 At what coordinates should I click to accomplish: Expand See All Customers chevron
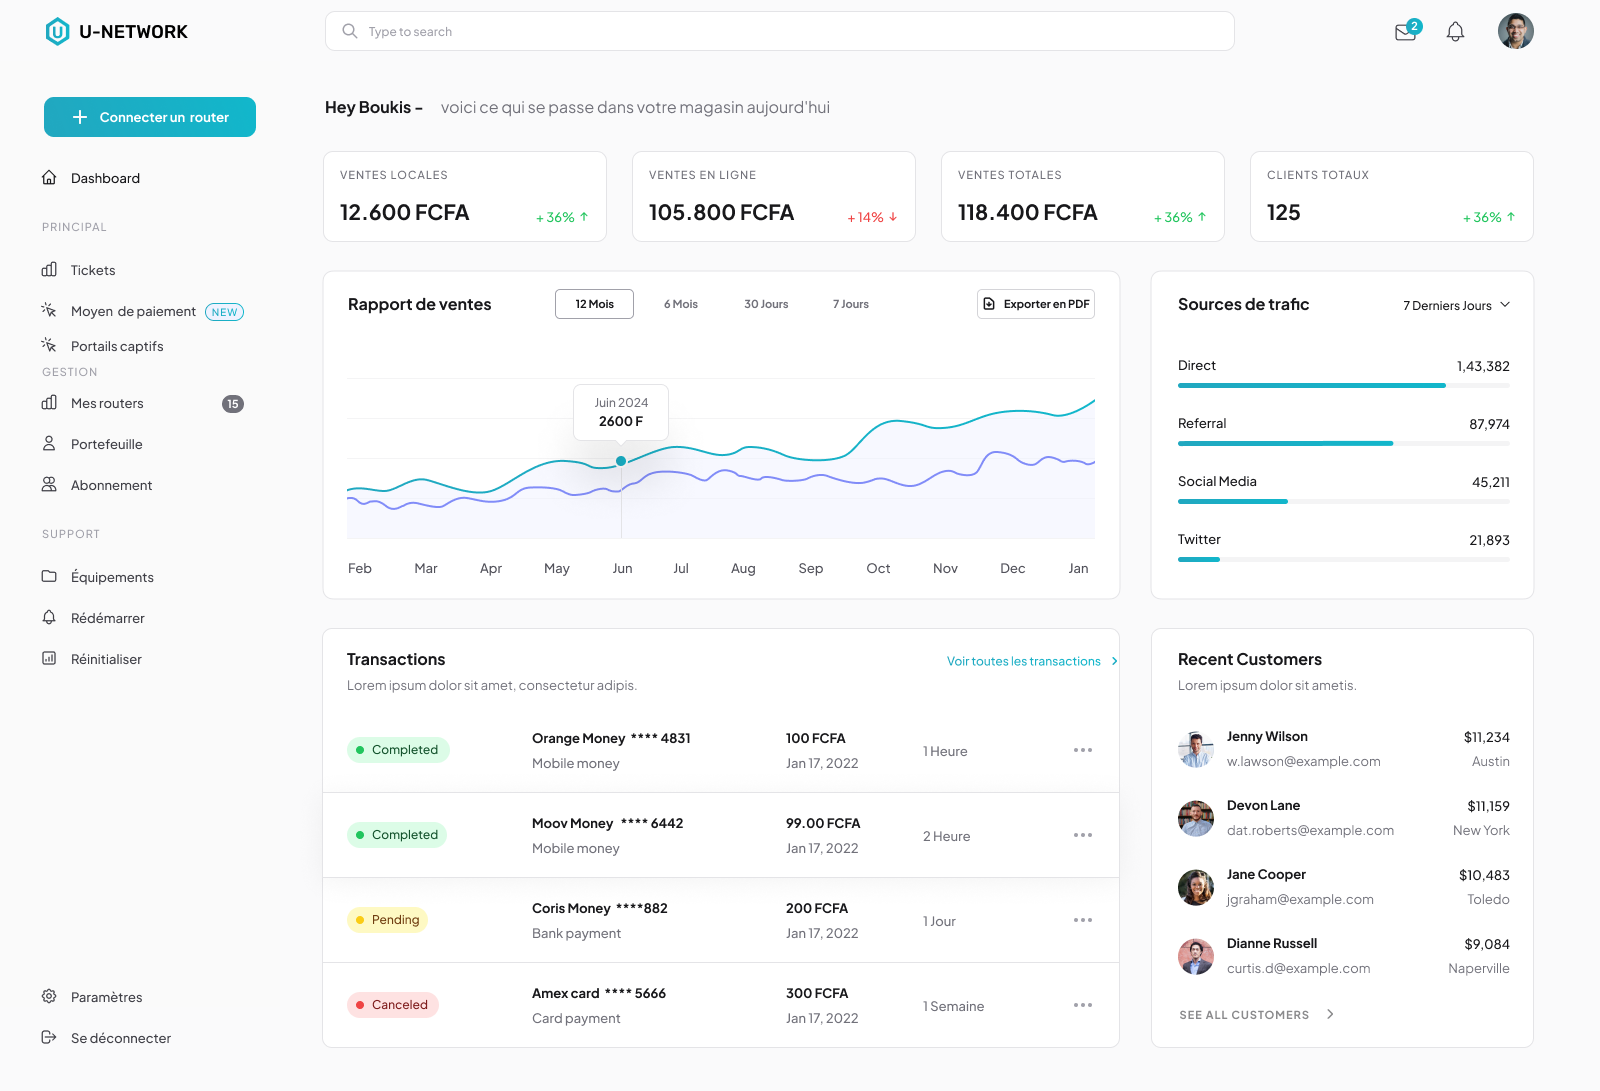coord(1330,1014)
